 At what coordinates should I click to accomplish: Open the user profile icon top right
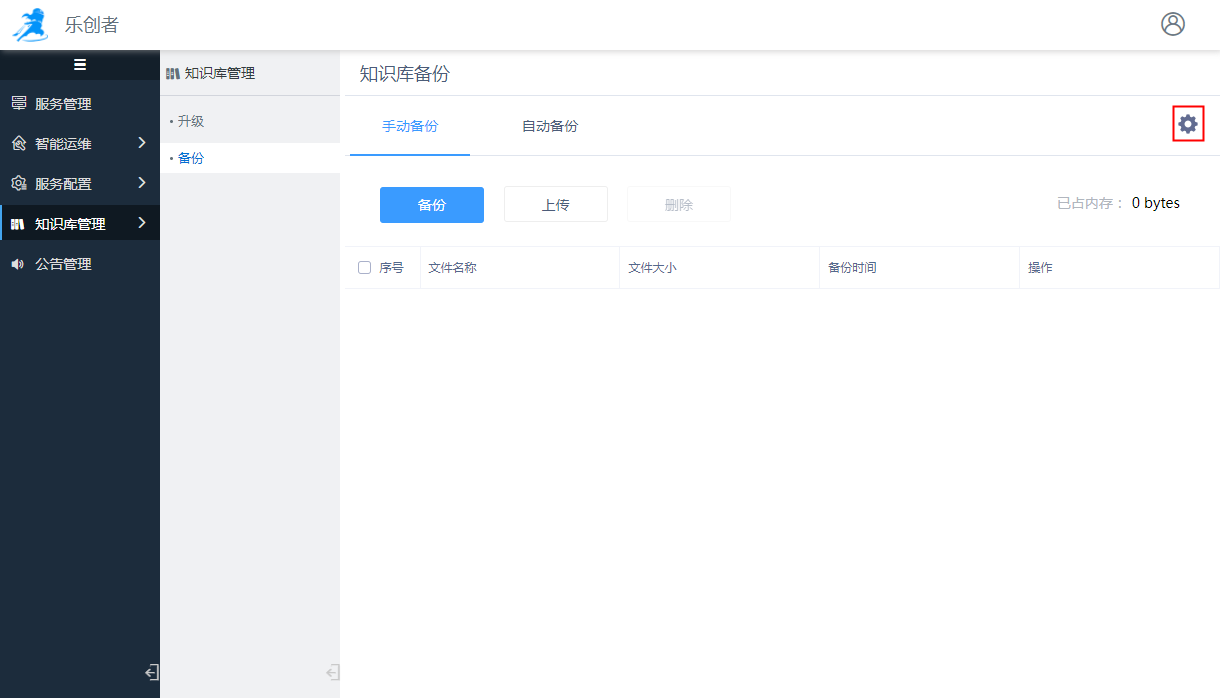(x=1173, y=24)
